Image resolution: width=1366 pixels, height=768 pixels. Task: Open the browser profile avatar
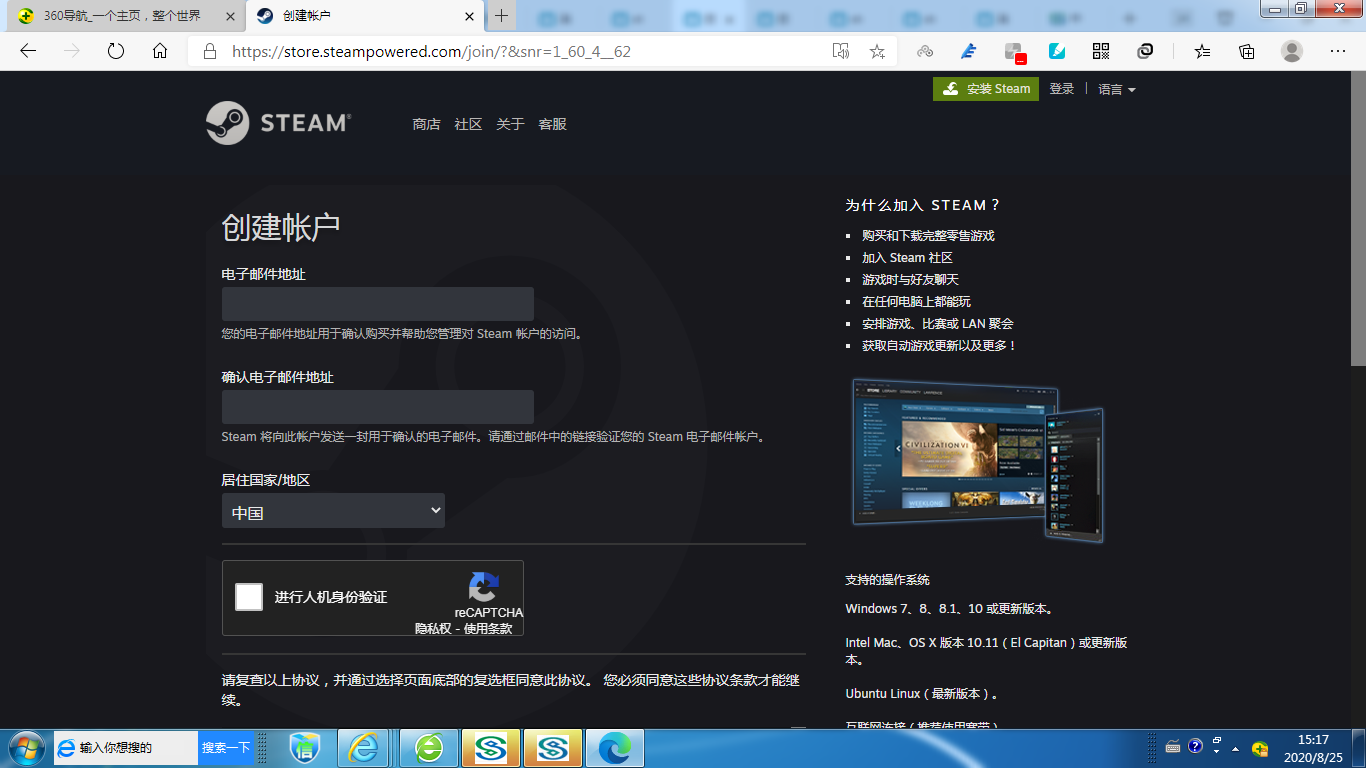click(1292, 51)
